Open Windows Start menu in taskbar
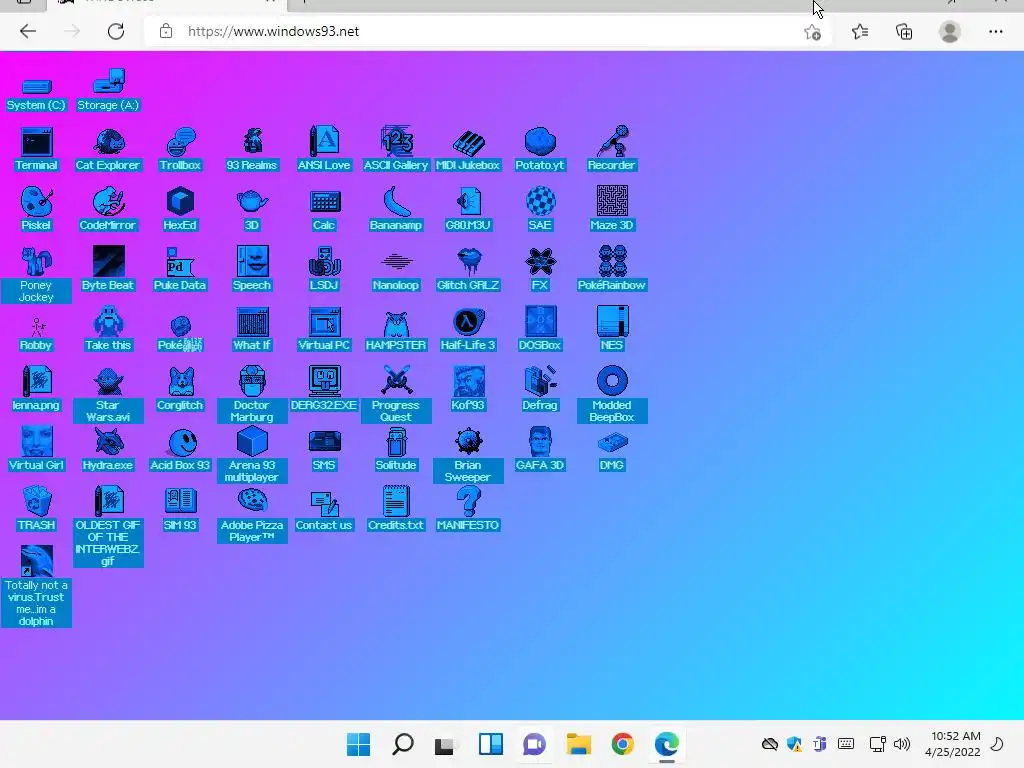 click(x=358, y=744)
